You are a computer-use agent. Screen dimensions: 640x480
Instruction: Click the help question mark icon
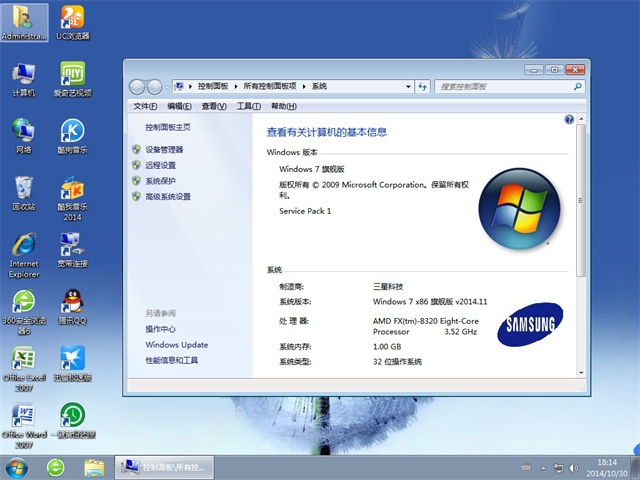coord(569,119)
